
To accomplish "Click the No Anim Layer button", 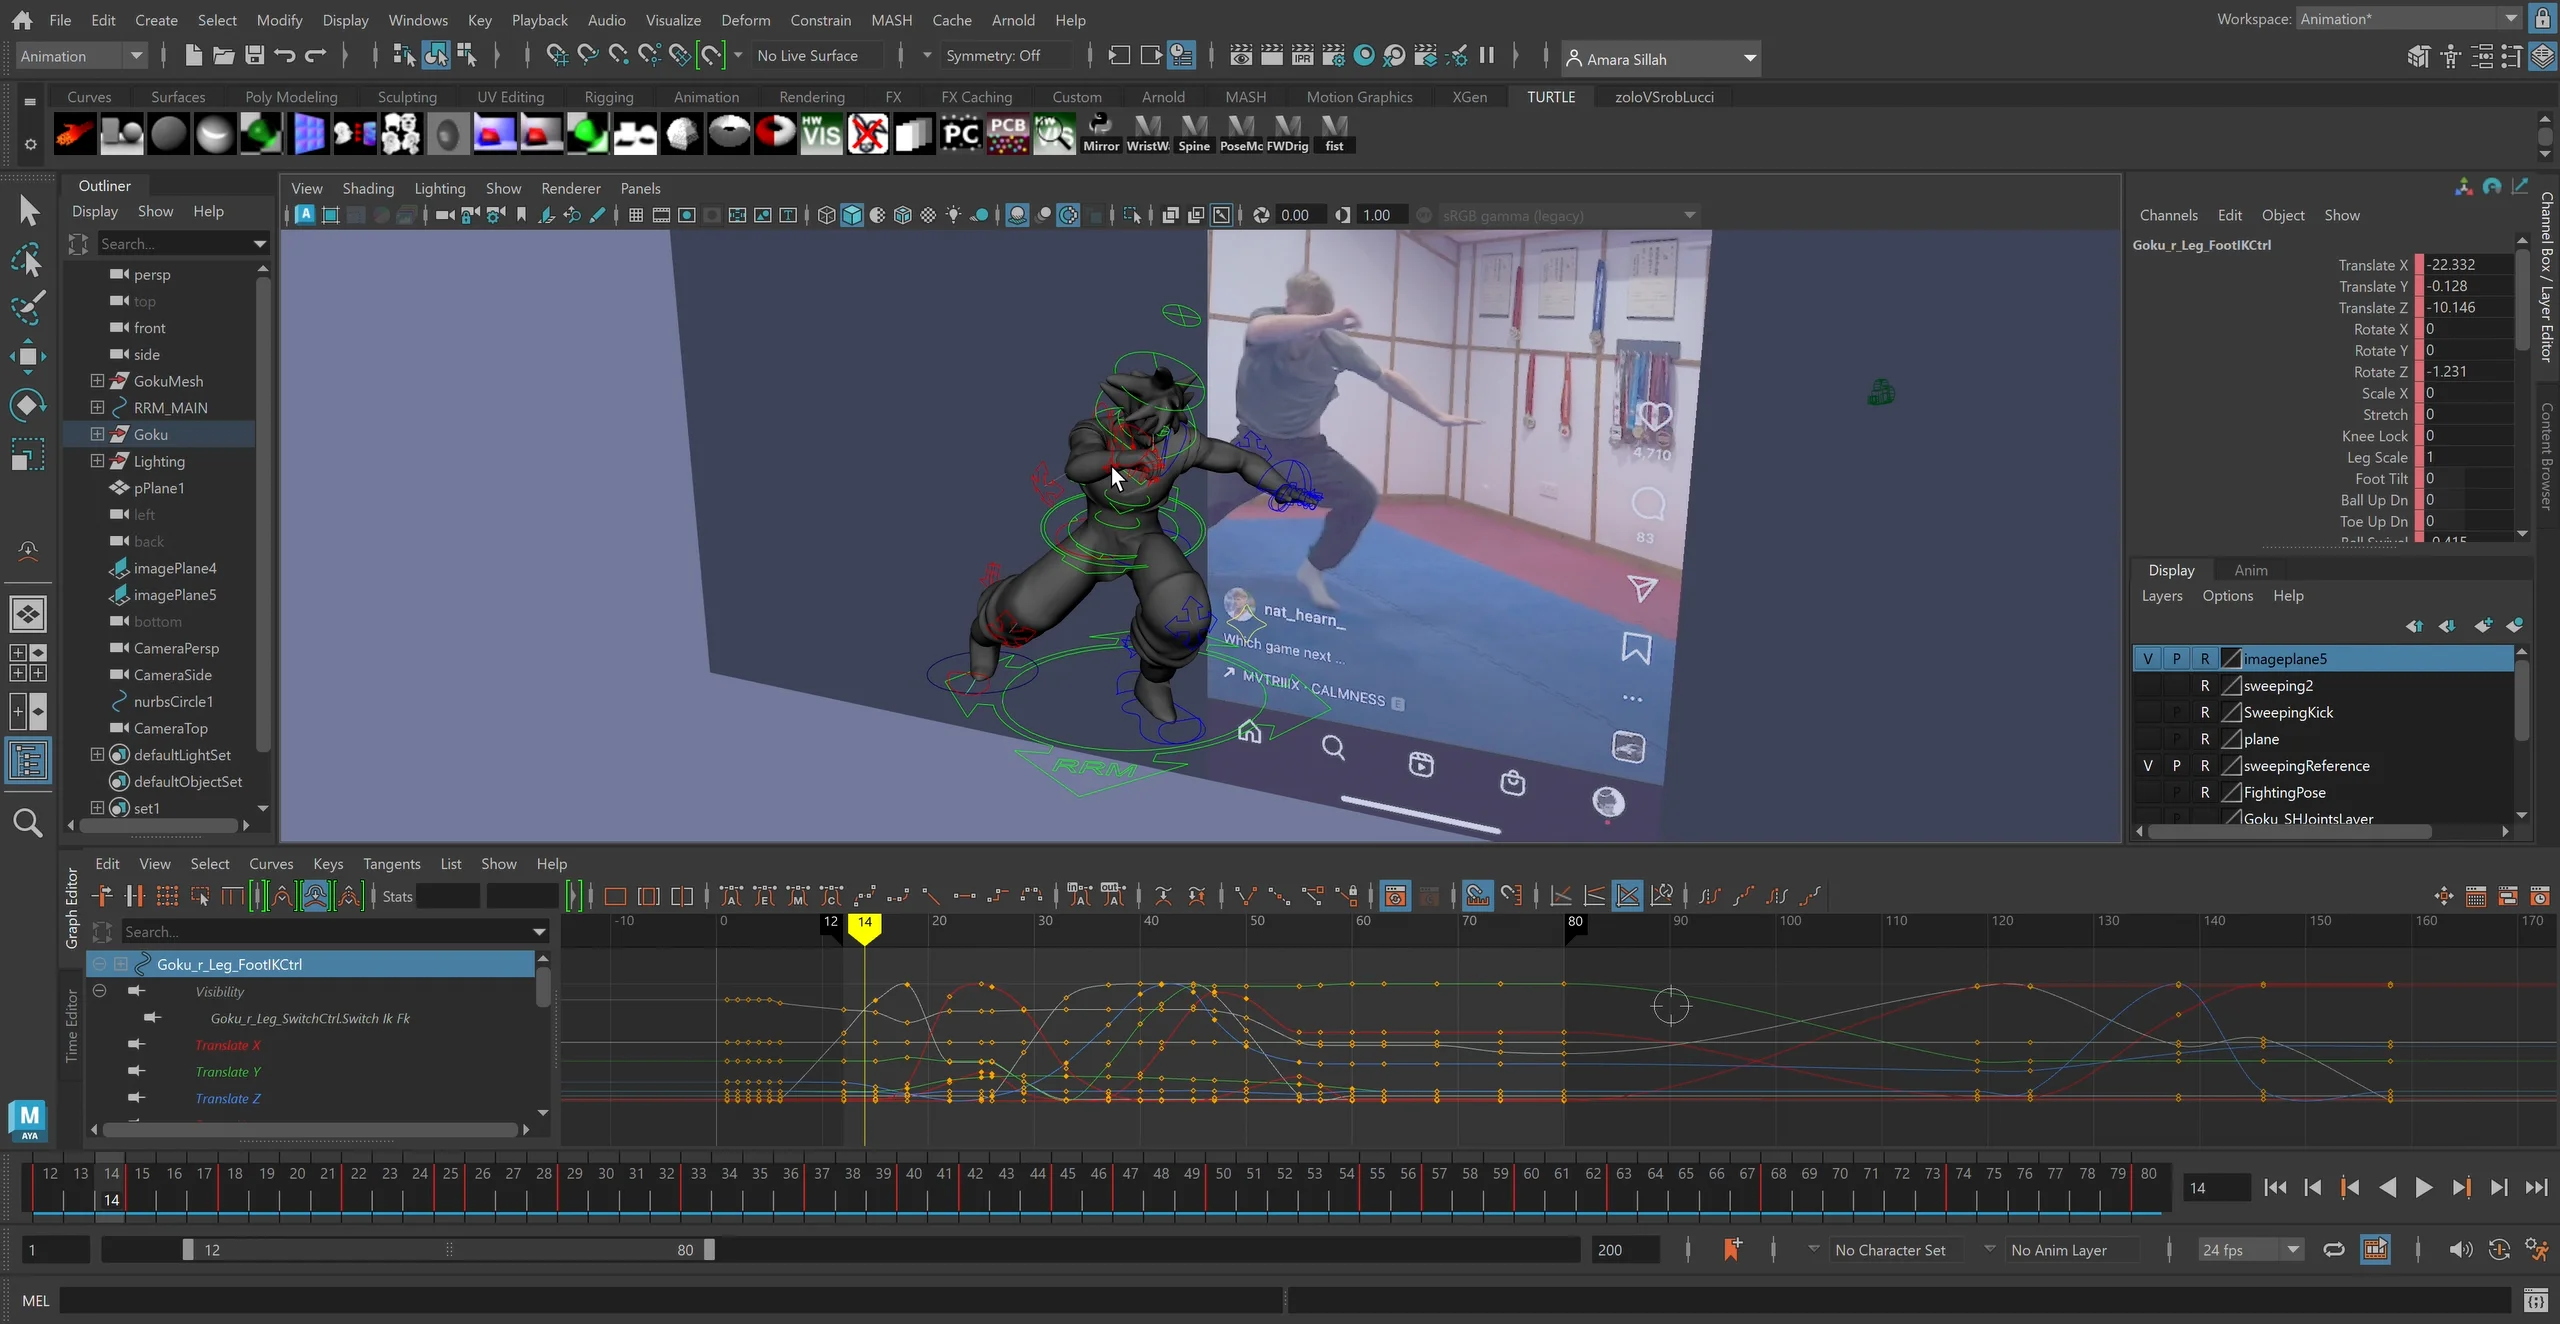I will click(x=2059, y=1250).
